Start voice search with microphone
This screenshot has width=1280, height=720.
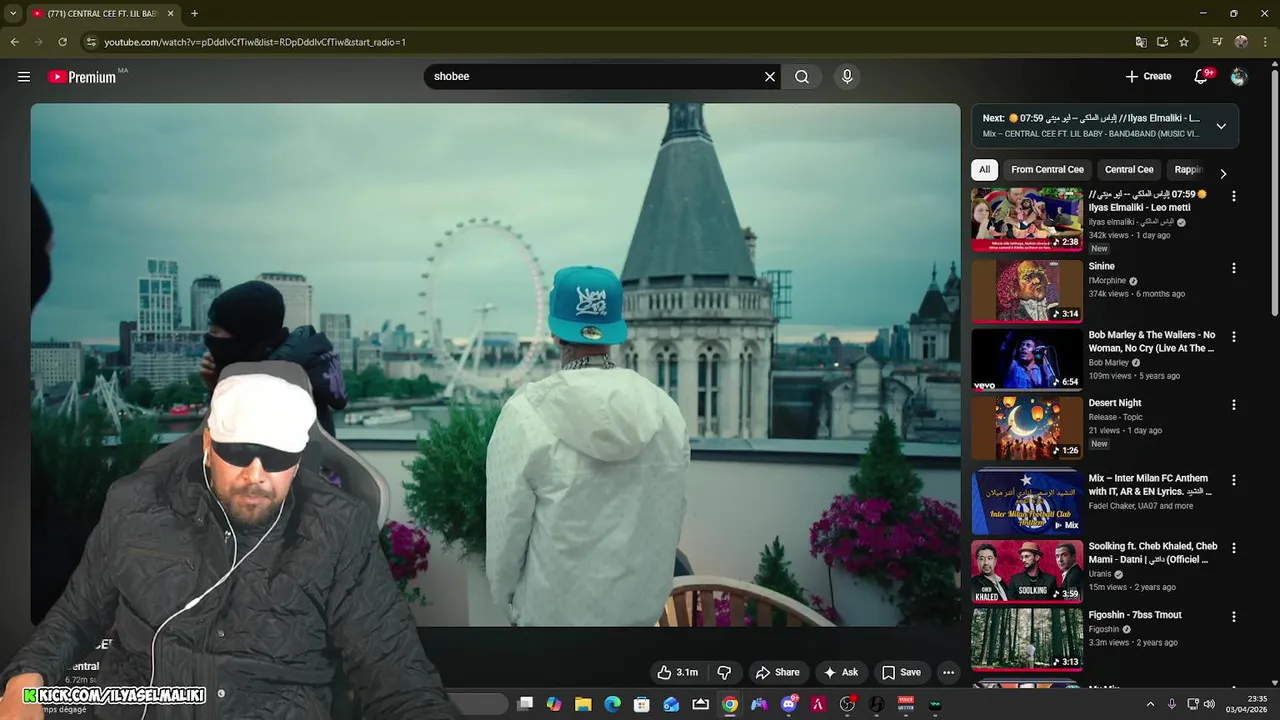[x=847, y=76]
